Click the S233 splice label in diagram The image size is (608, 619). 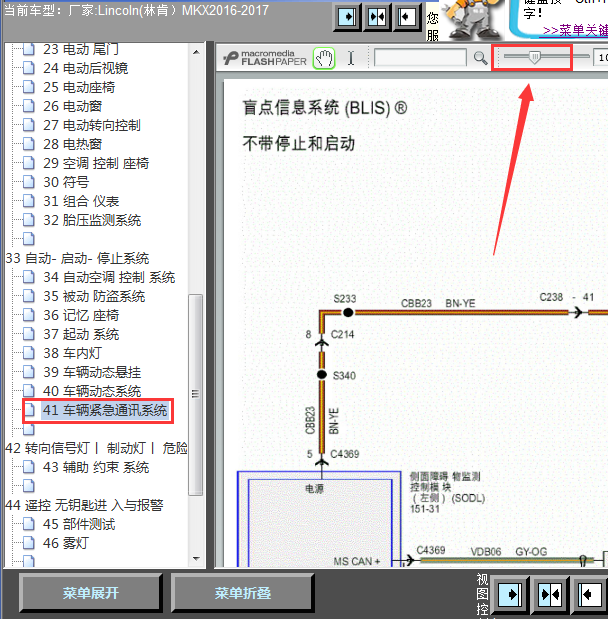click(345, 299)
